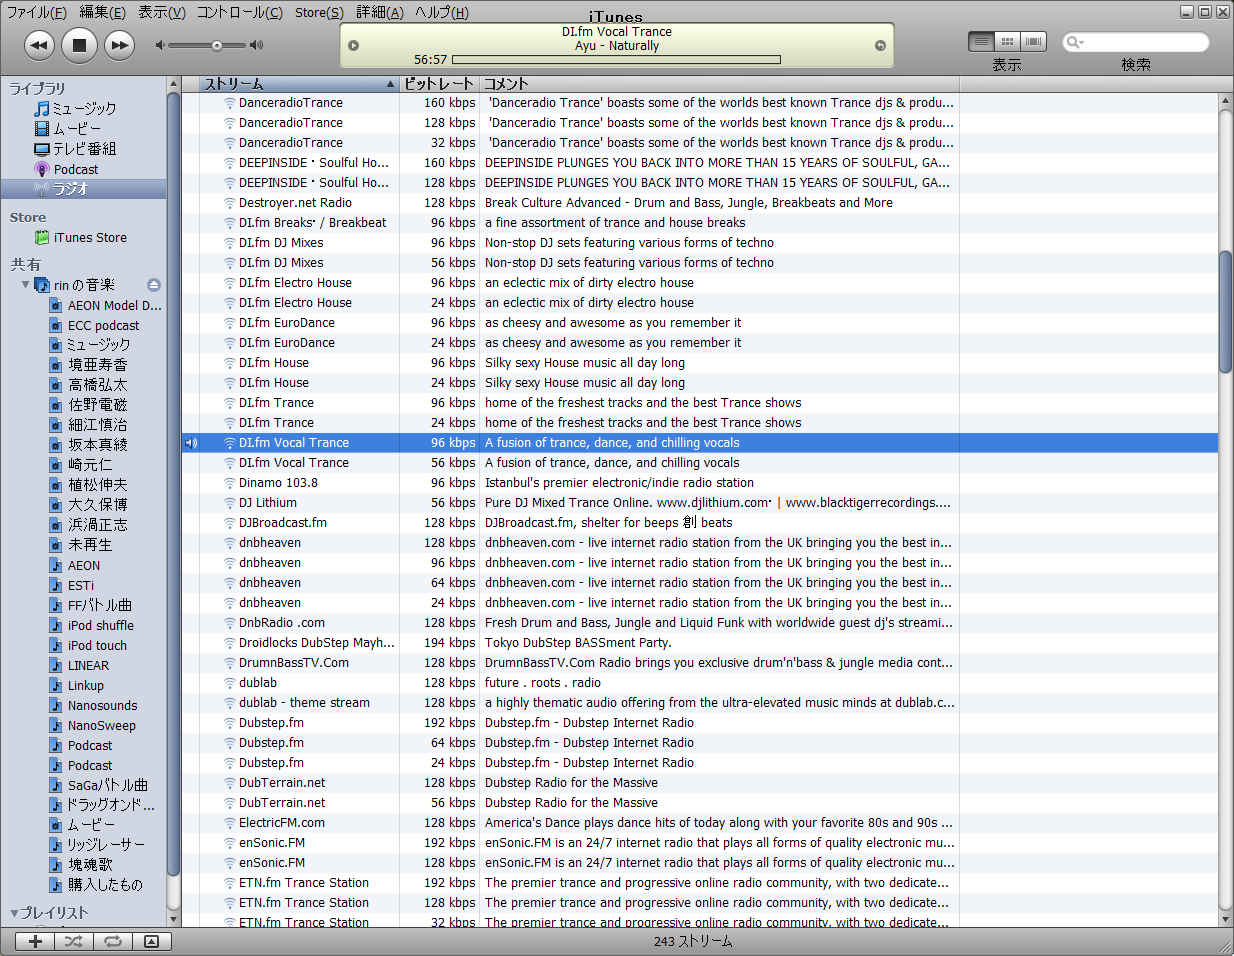Click the loud speaker icon right of the volume slider
The image size is (1234, 956).
click(256, 45)
